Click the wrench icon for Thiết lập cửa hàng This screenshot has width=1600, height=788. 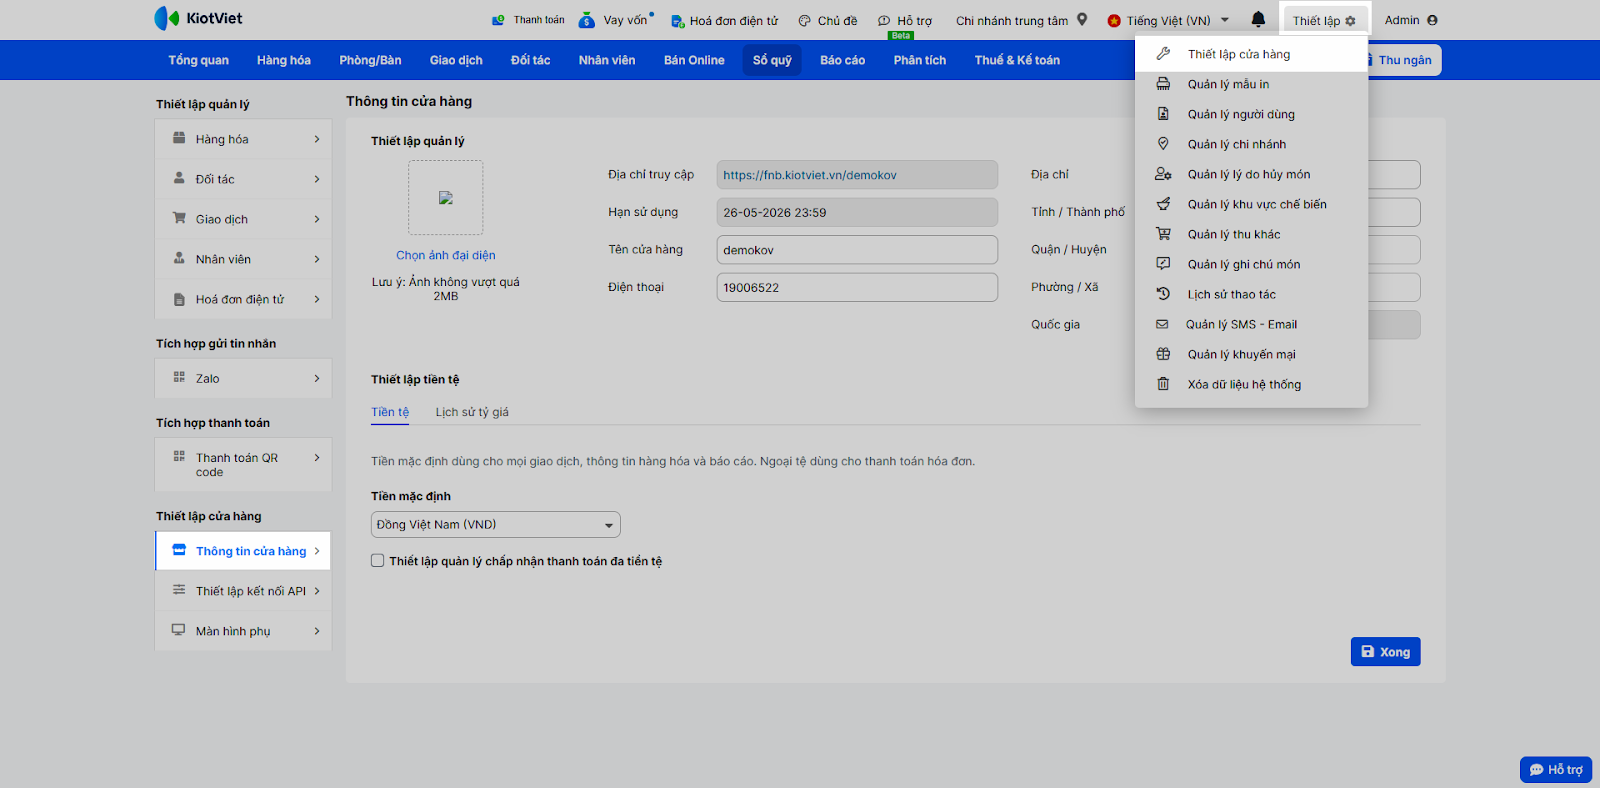pos(1163,54)
